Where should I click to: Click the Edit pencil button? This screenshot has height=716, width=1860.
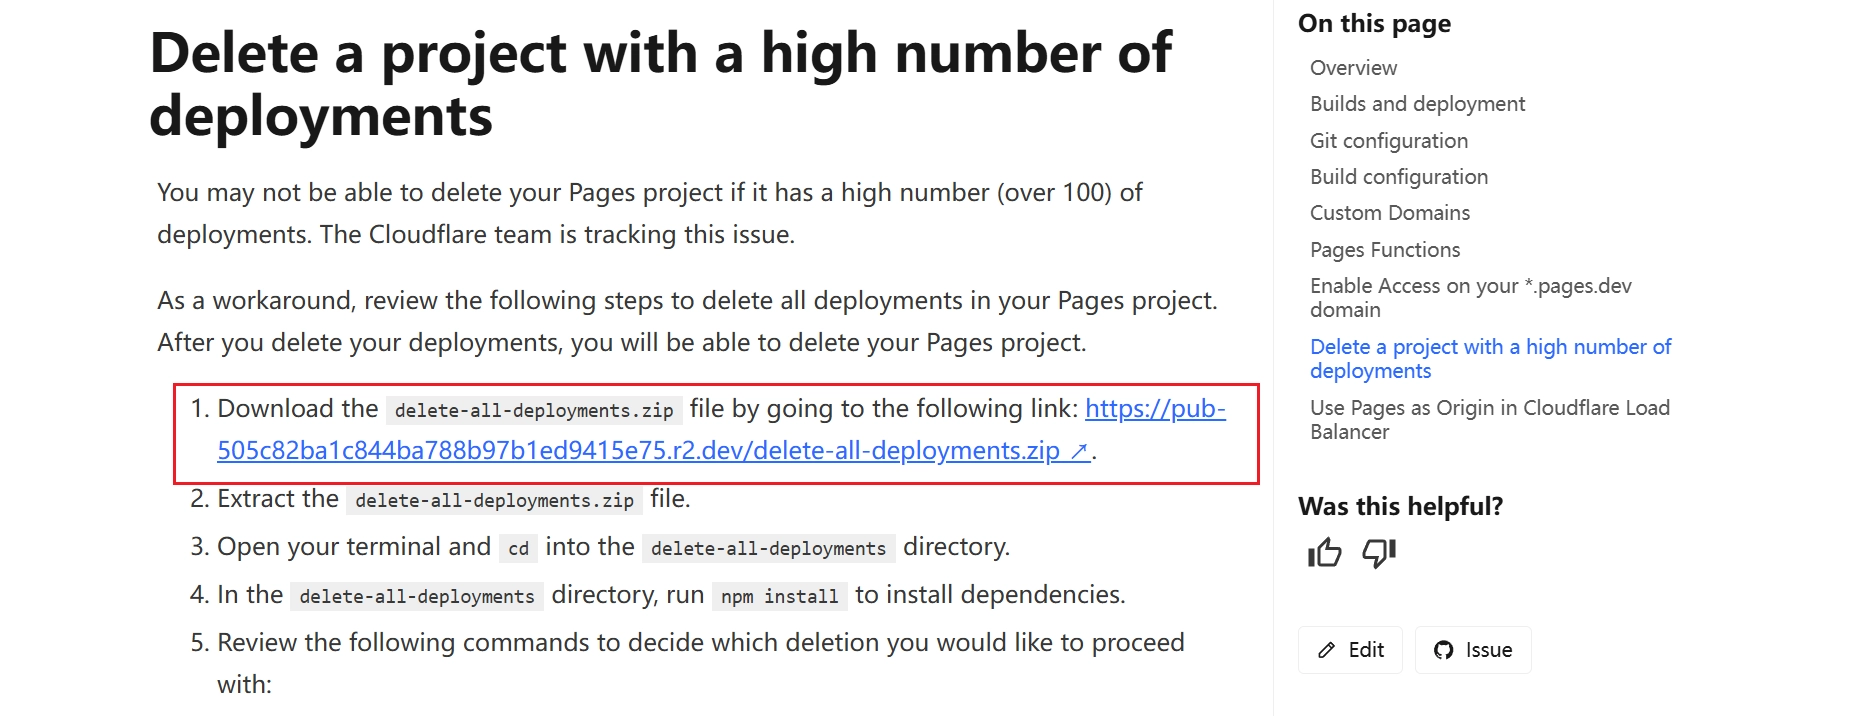point(1350,650)
